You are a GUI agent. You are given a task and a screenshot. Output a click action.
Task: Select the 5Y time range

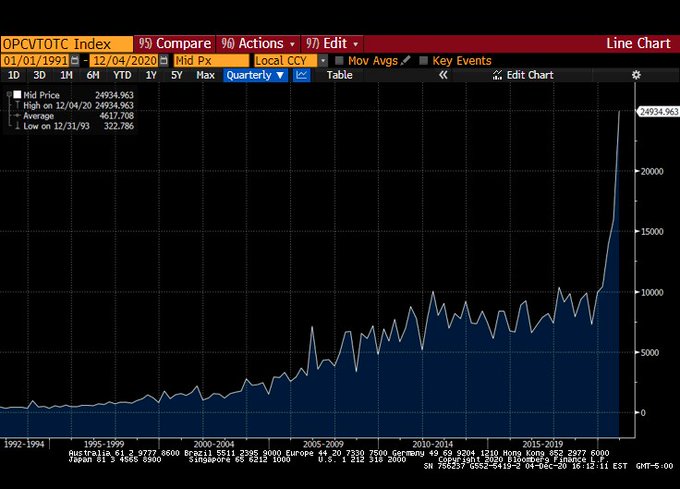pos(177,75)
